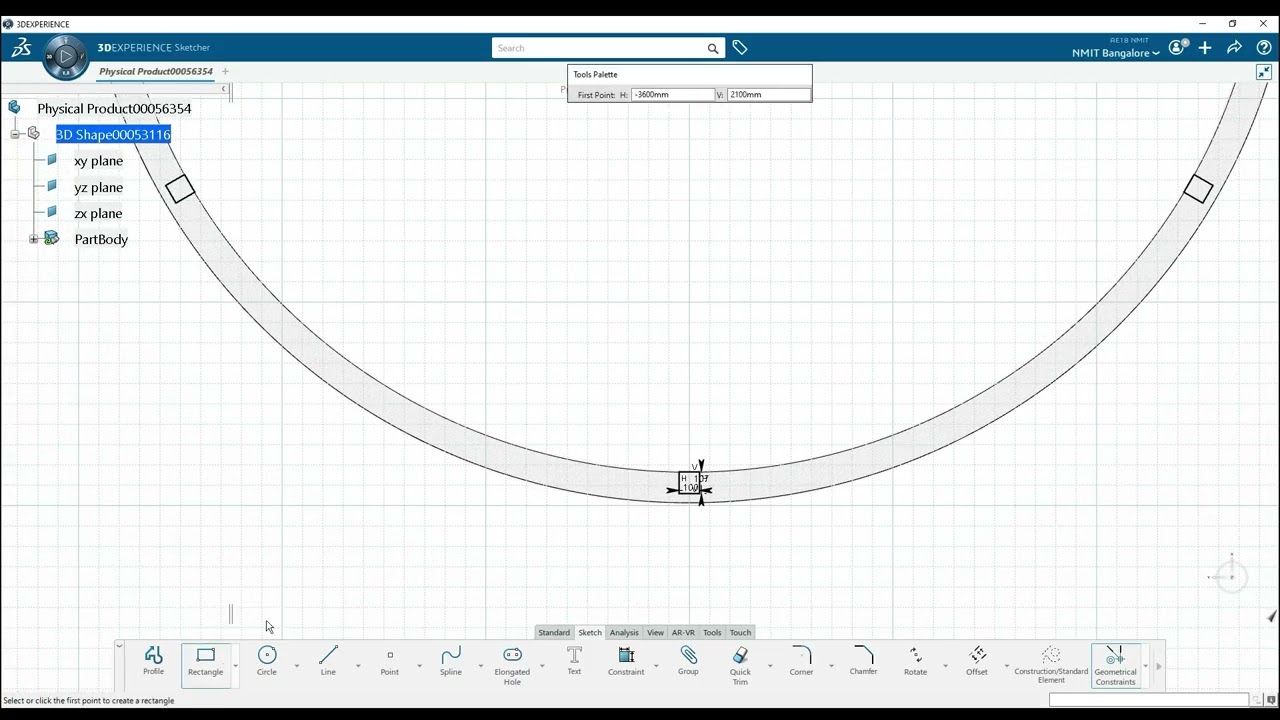The image size is (1280, 720).
Task: Click the Group tool
Action: point(688,662)
